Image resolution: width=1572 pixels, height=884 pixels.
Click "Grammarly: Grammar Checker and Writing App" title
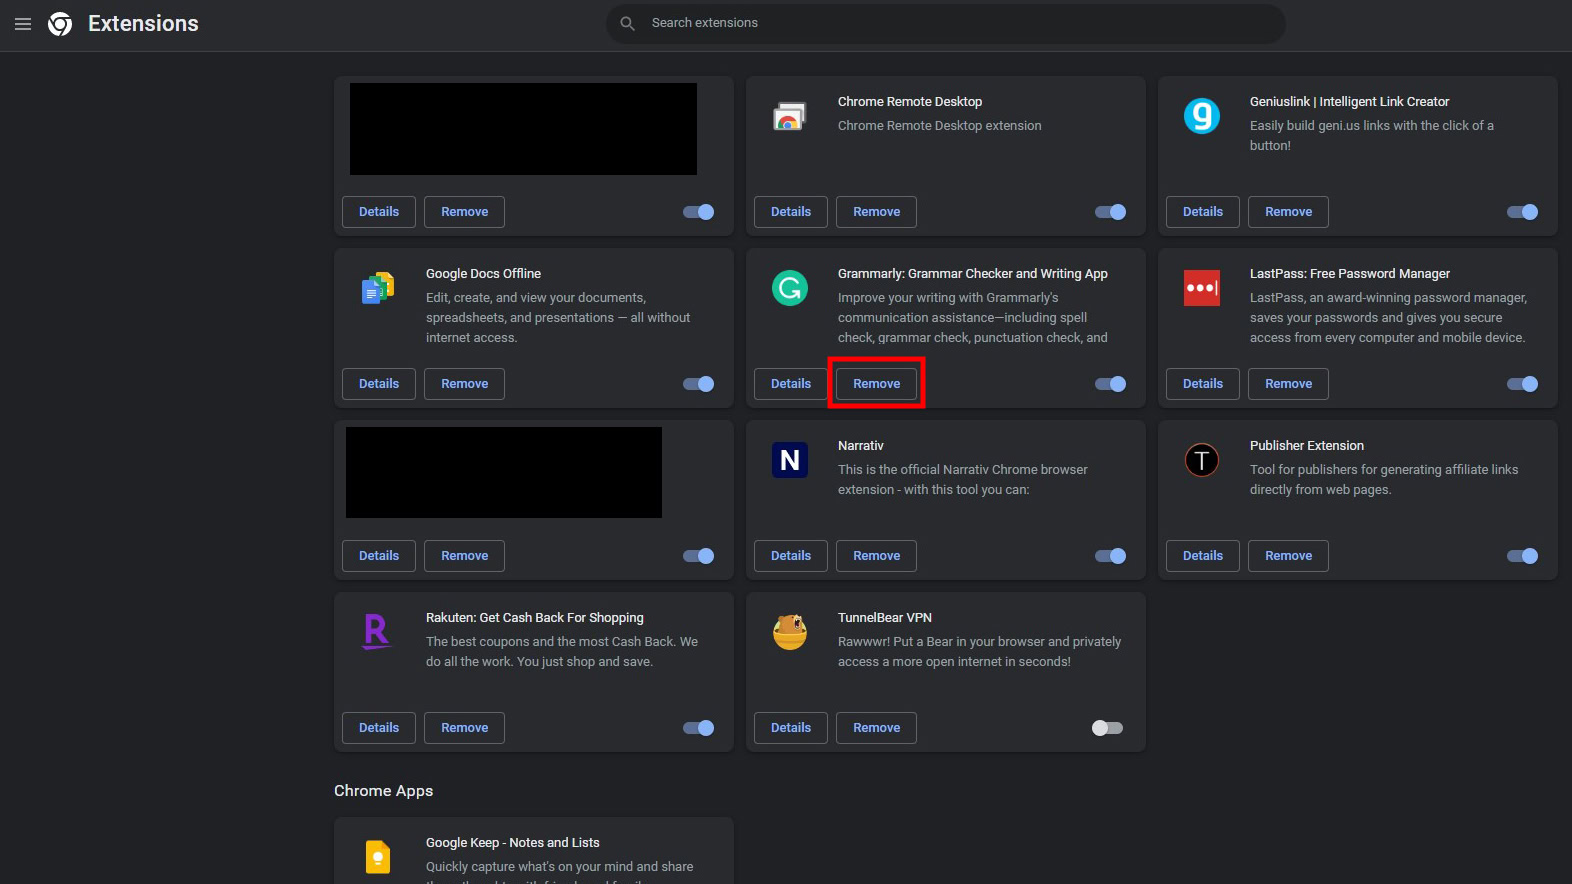click(973, 274)
